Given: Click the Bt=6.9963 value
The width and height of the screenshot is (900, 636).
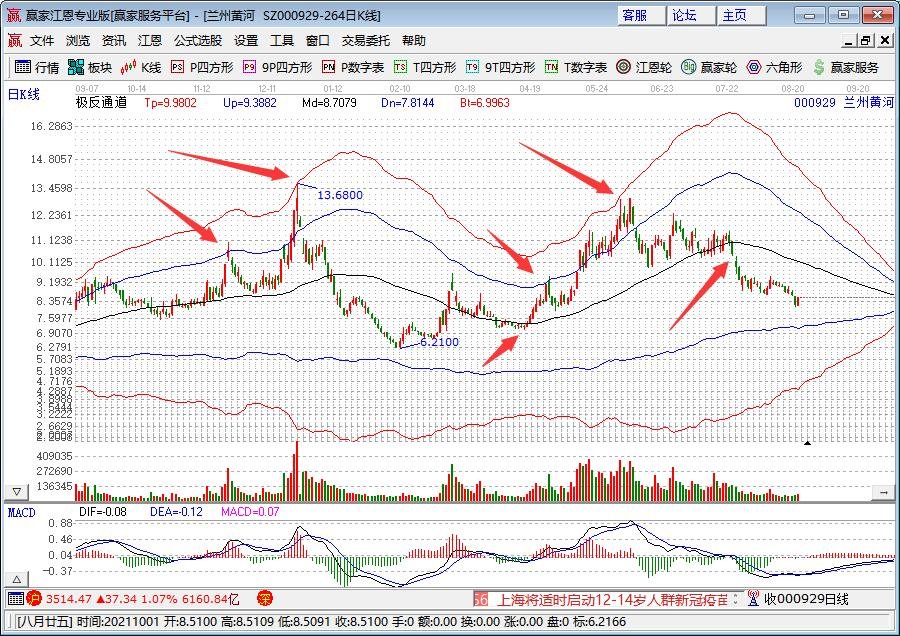Looking at the screenshot, I should (x=485, y=103).
